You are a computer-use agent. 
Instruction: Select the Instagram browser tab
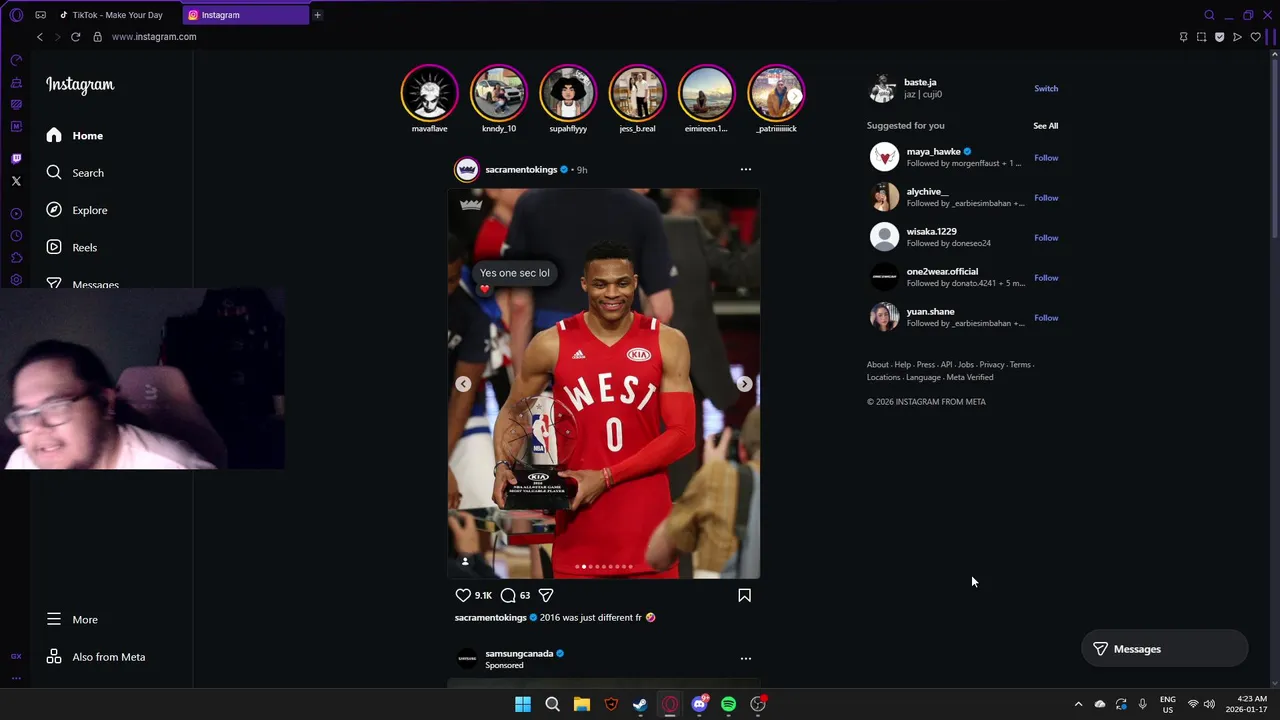coord(247,15)
